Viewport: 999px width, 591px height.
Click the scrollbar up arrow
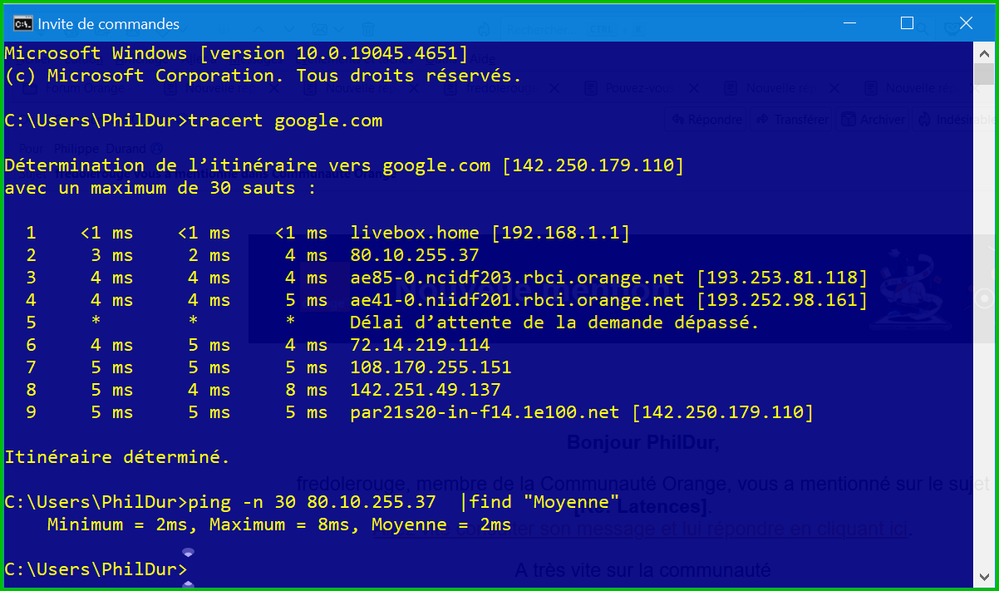click(984, 51)
